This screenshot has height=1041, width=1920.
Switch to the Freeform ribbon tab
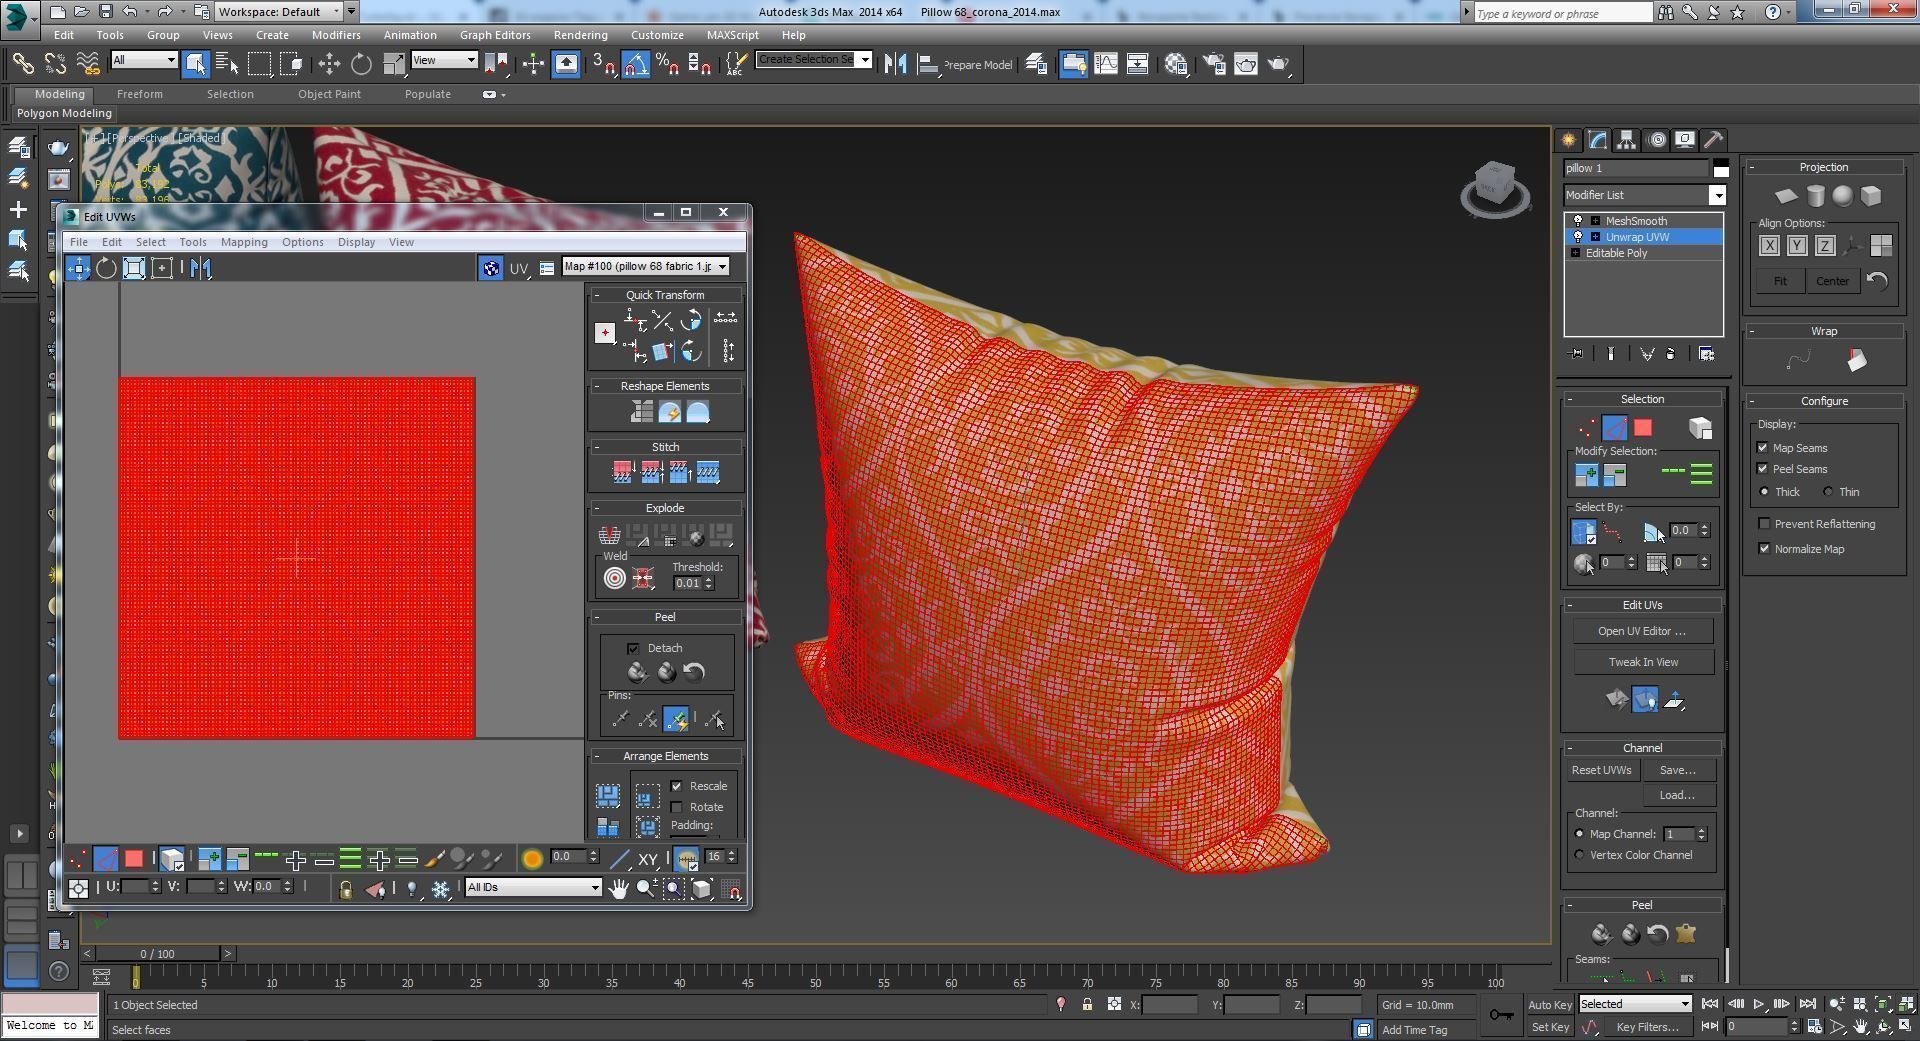pos(139,94)
